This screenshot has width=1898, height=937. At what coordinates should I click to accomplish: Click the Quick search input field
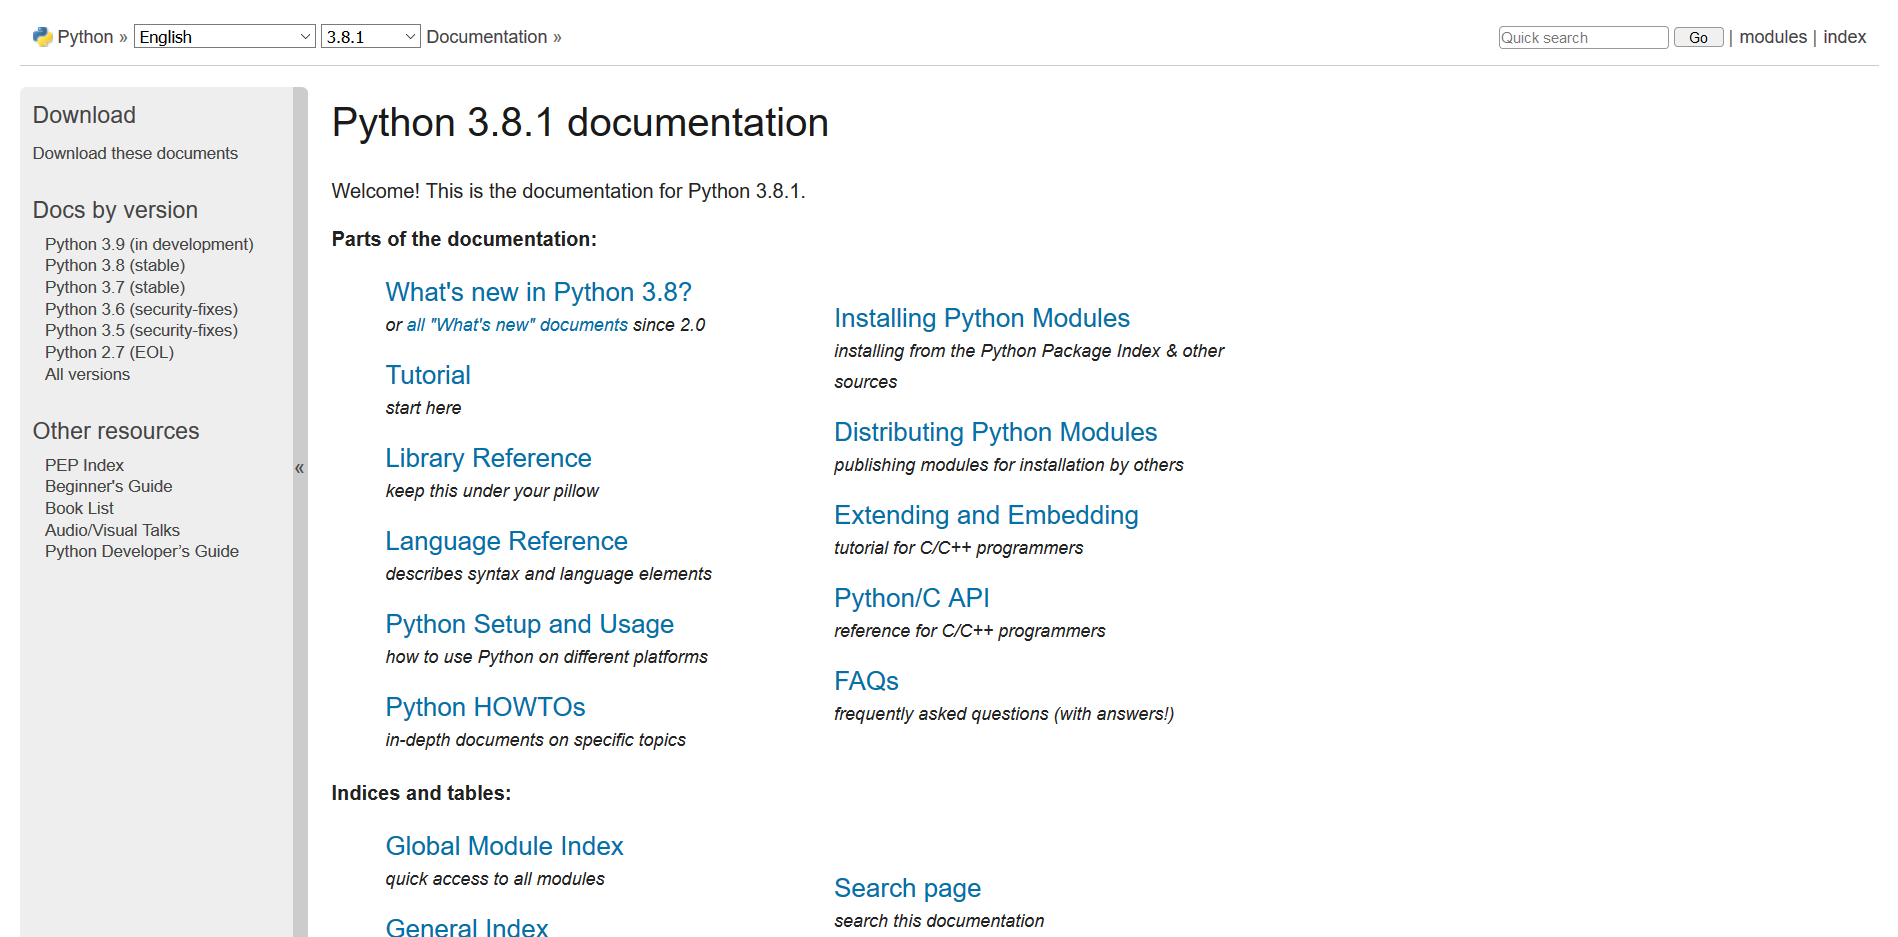(x=1583, y=38)
